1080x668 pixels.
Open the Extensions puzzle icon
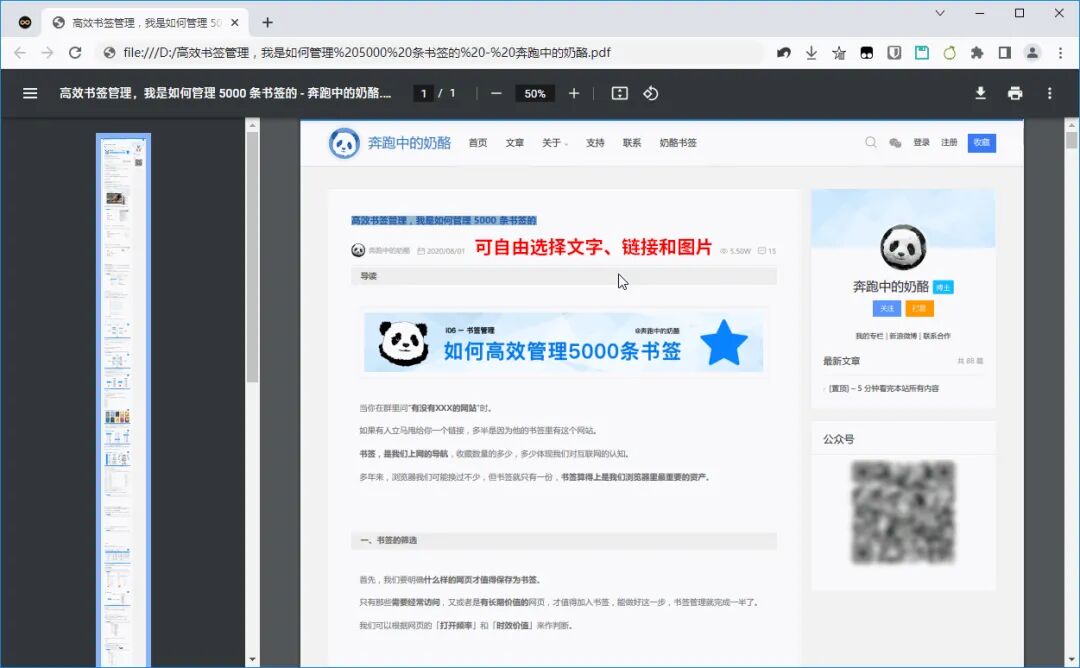click(x=977, y=53)
